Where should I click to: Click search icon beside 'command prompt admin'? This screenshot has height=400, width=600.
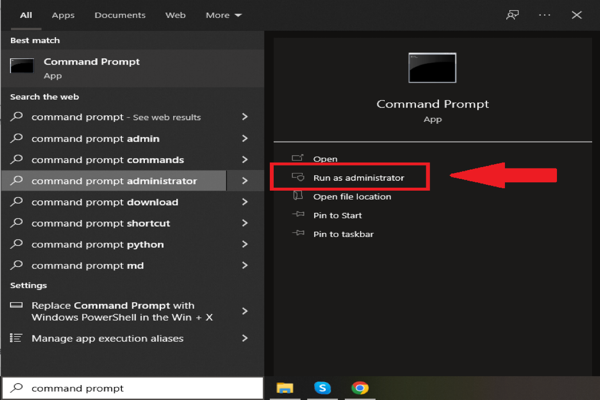click(x=16, y=138)
